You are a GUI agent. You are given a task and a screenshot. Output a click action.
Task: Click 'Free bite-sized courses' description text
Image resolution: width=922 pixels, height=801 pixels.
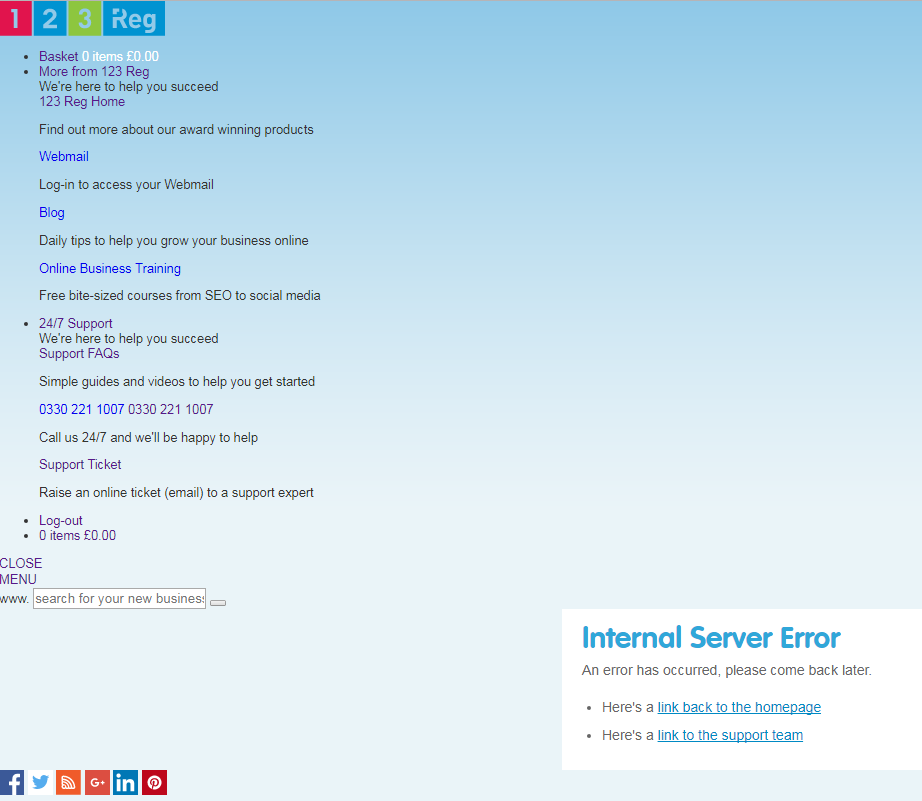click(x=180, y=296)
